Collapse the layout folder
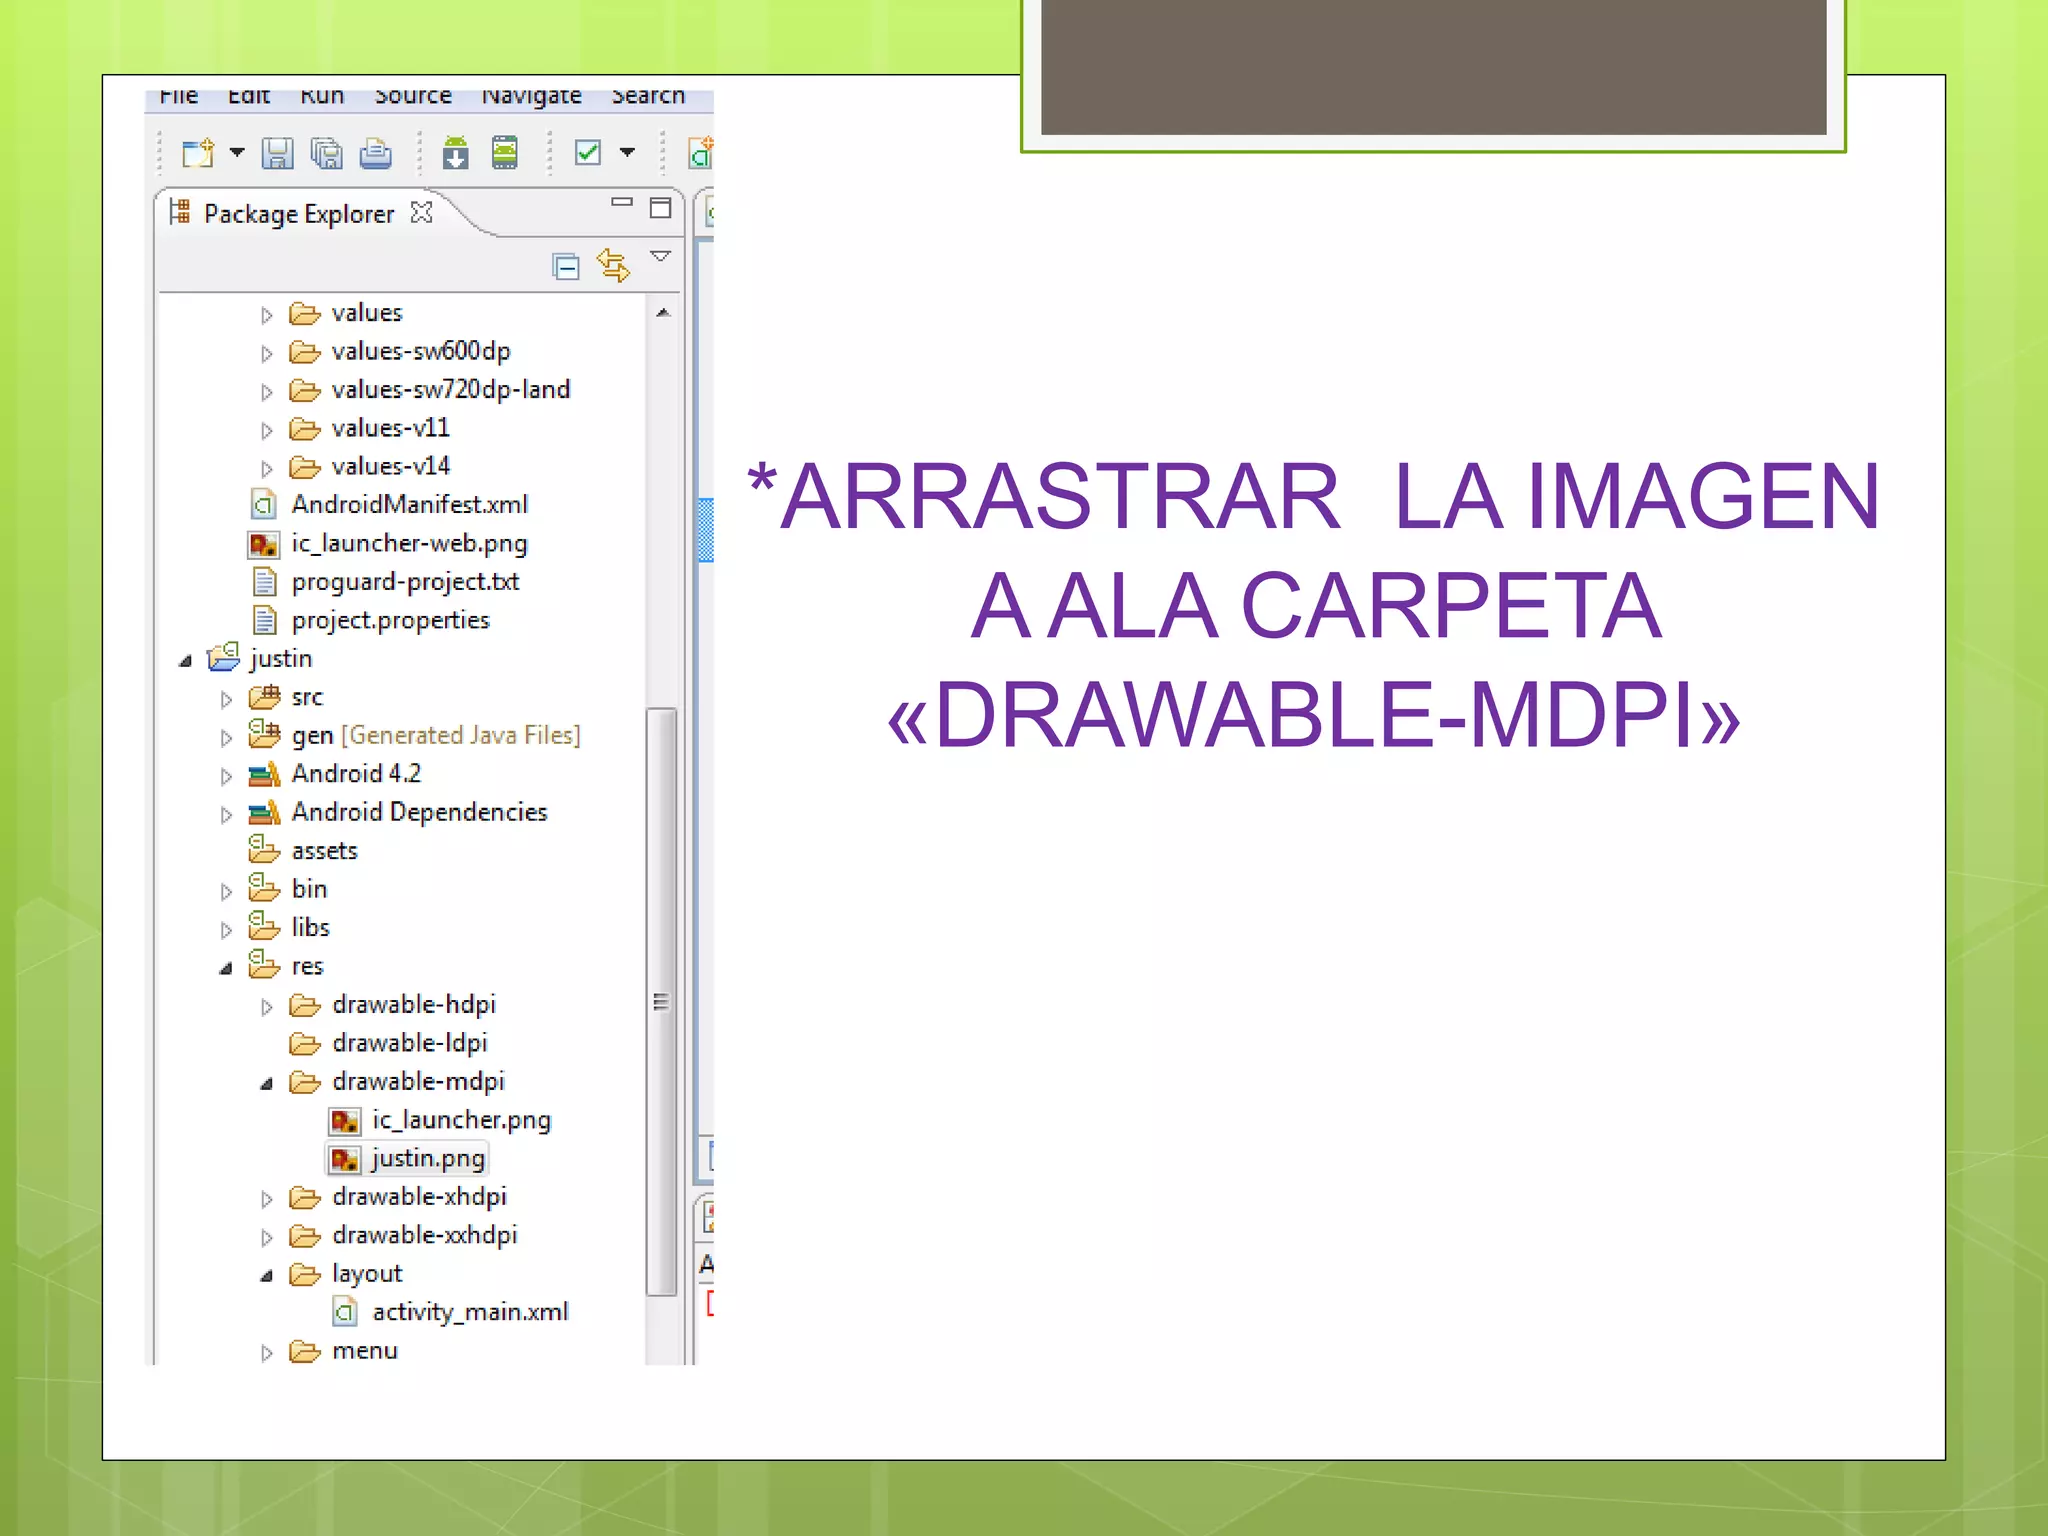2048x1536 pixels. point(266,1276)
